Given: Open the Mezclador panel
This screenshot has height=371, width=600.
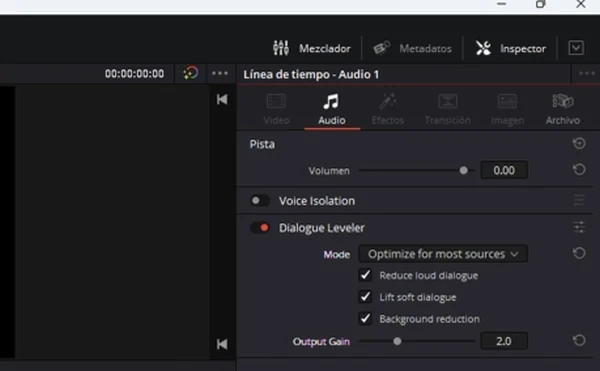Looking at the screenshot, I should pyautogui.click(x=311, y=48).
